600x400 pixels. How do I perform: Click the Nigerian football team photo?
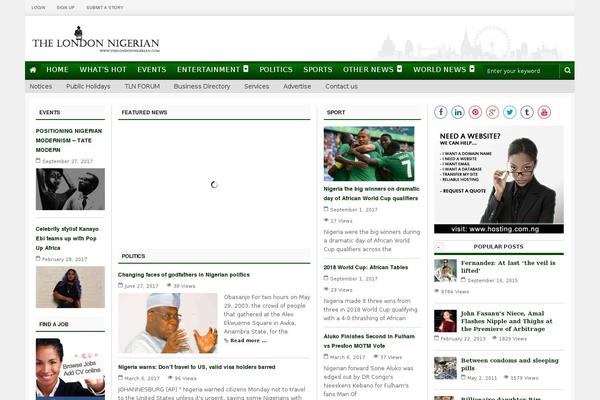[x=369, y=154]
